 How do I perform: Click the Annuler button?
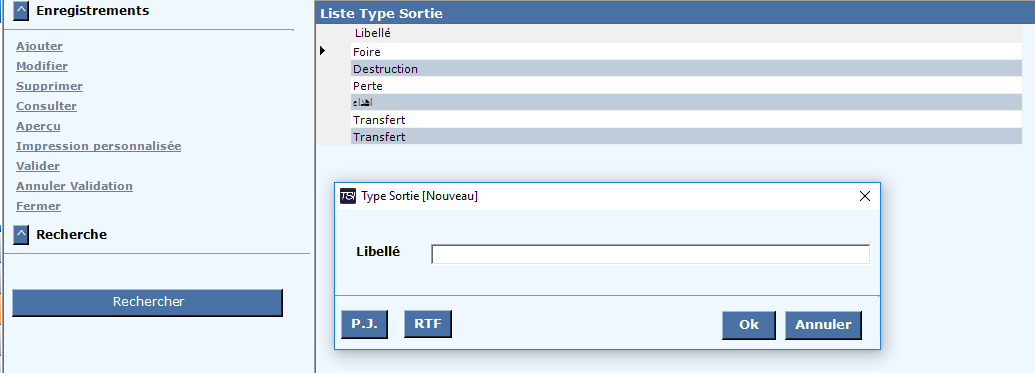point(823,325)
